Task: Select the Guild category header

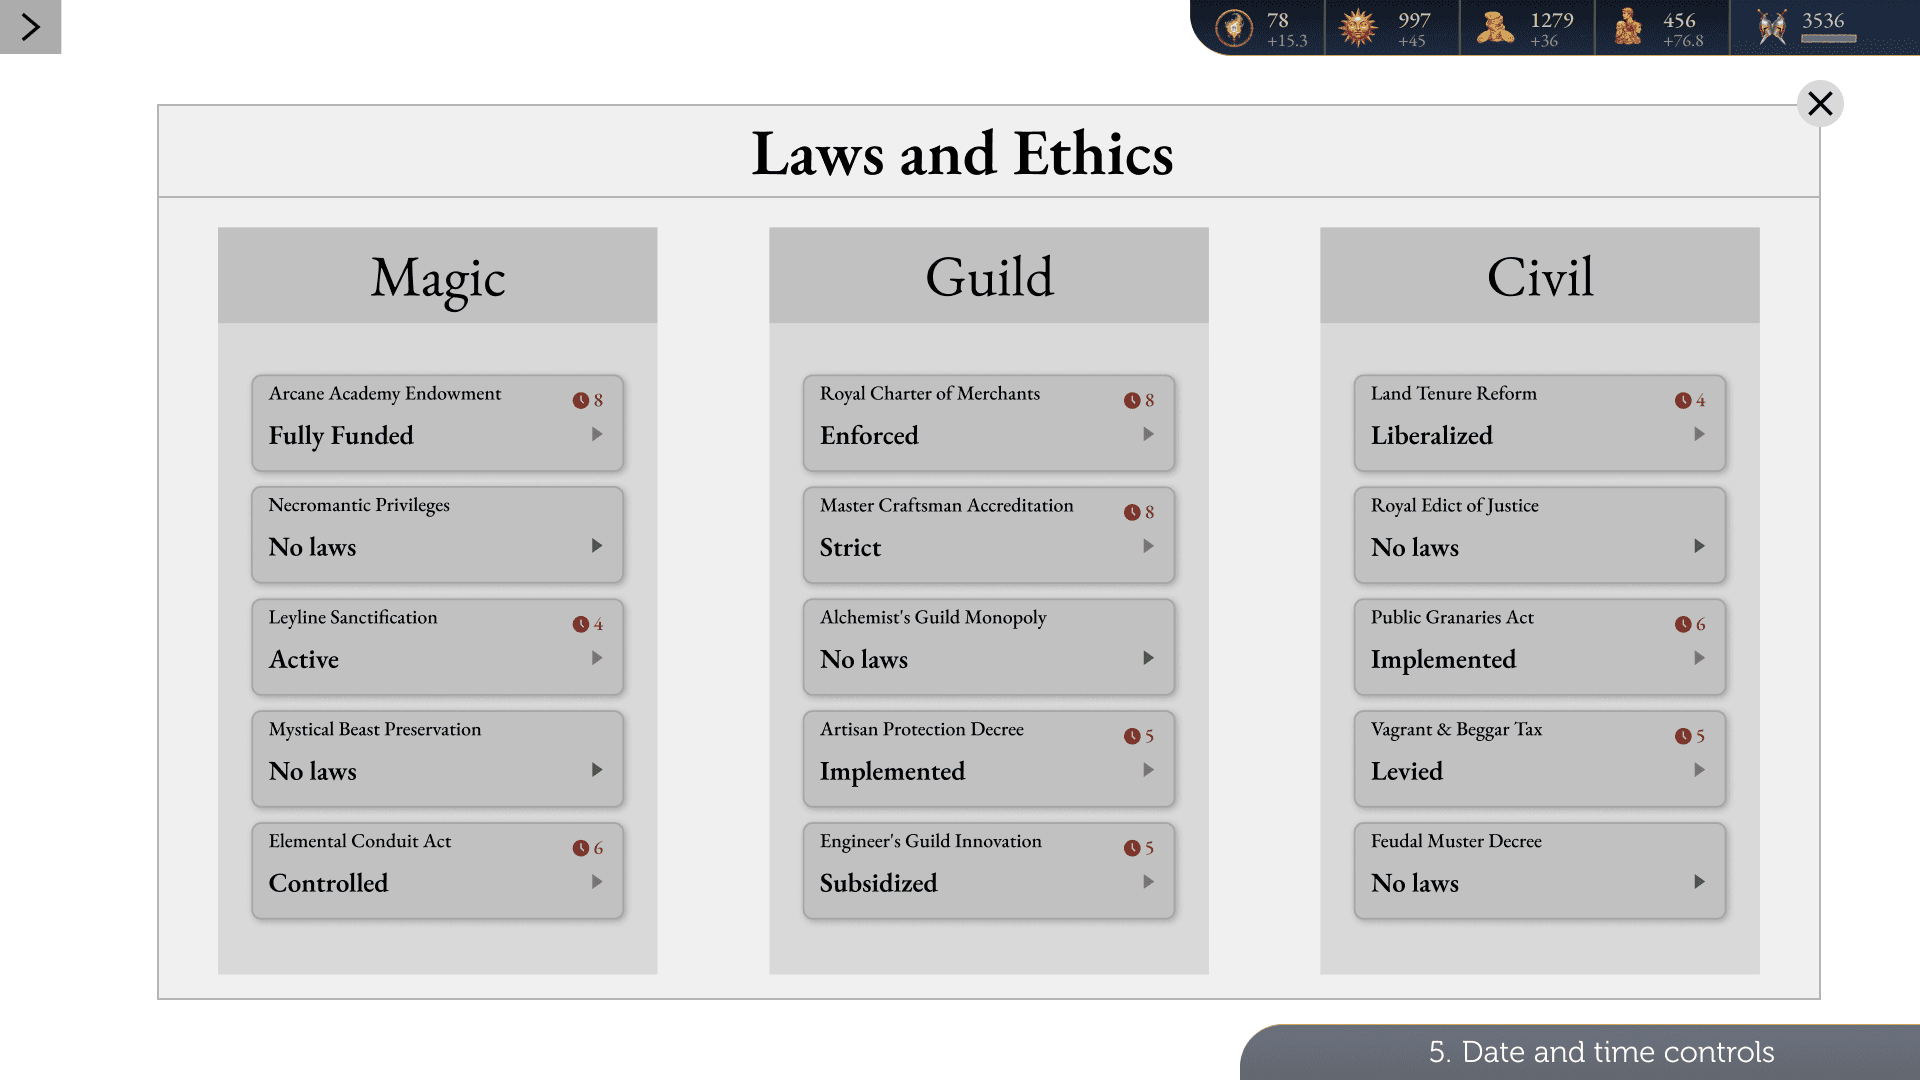Action: [x=988, y=275]
